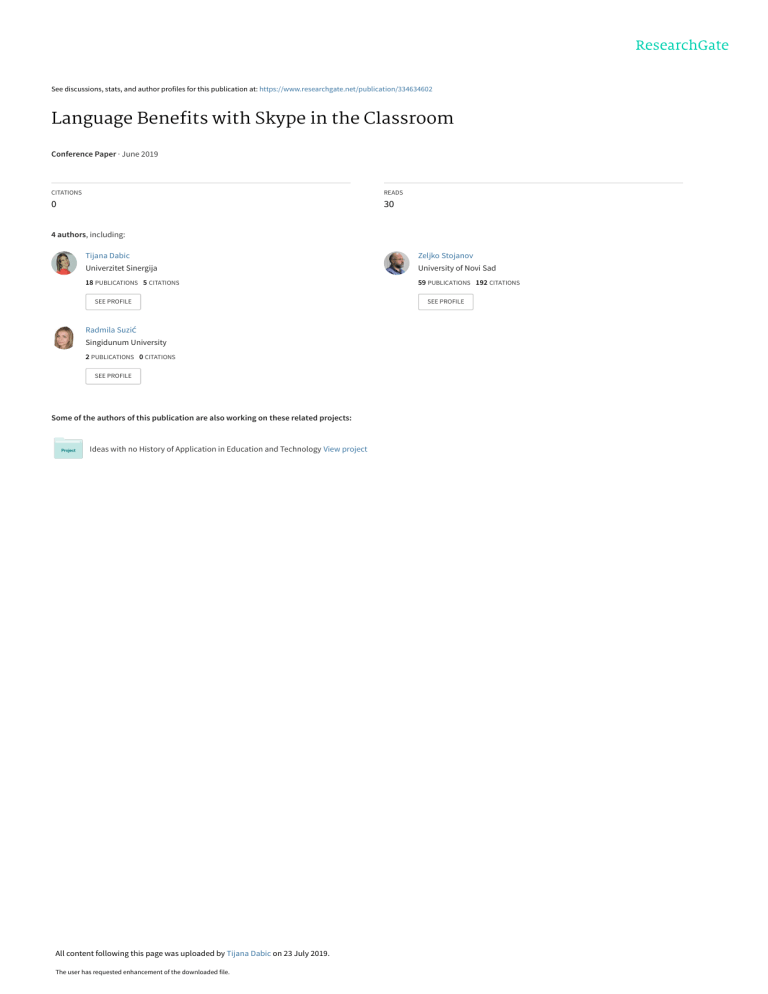Open the View project link
Screen dimensions: 768x994
click(345, 449)
